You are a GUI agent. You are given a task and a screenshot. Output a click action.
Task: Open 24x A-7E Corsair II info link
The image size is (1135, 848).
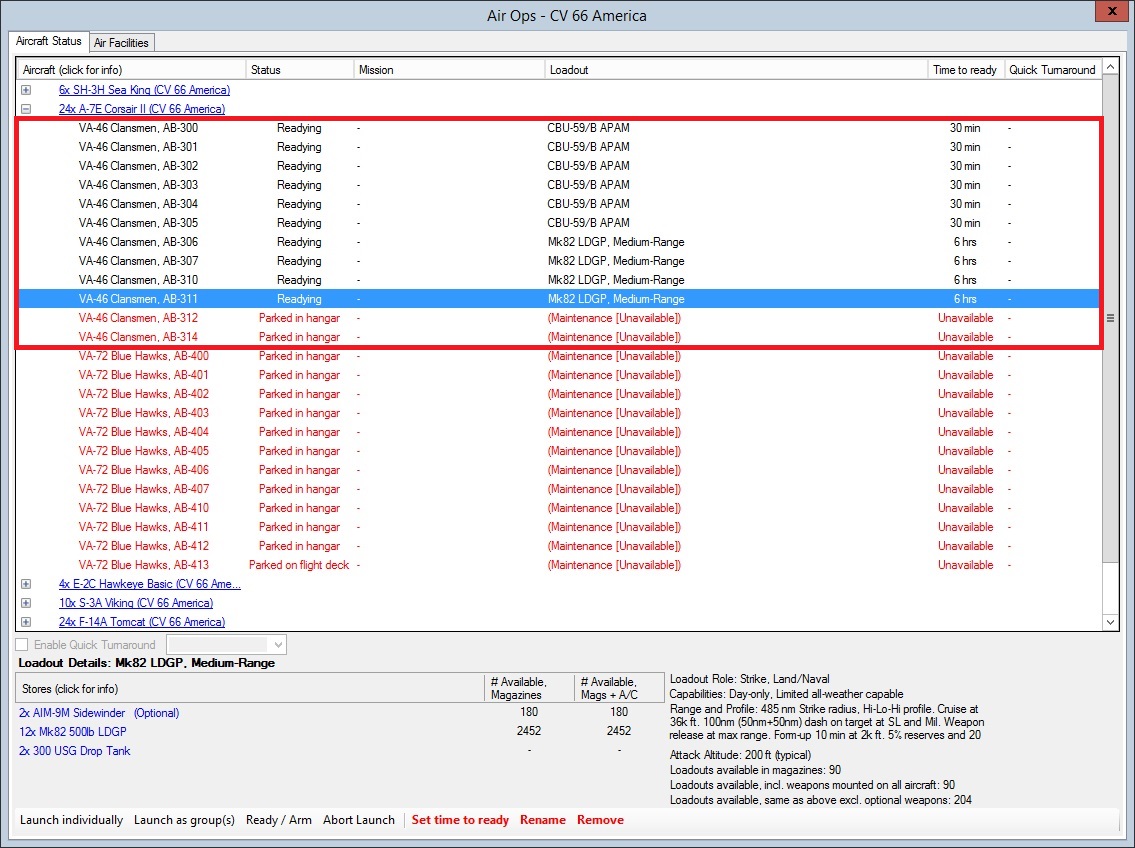tap(142, 109)
